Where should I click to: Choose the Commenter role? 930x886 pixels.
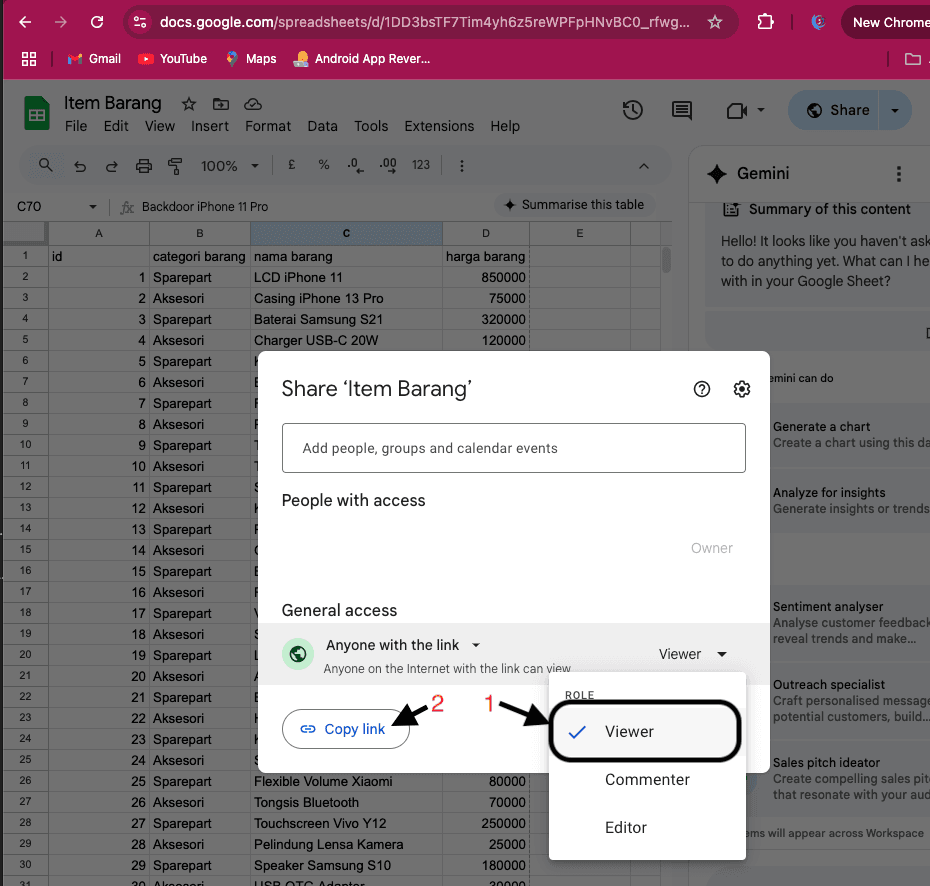[647, 780]
